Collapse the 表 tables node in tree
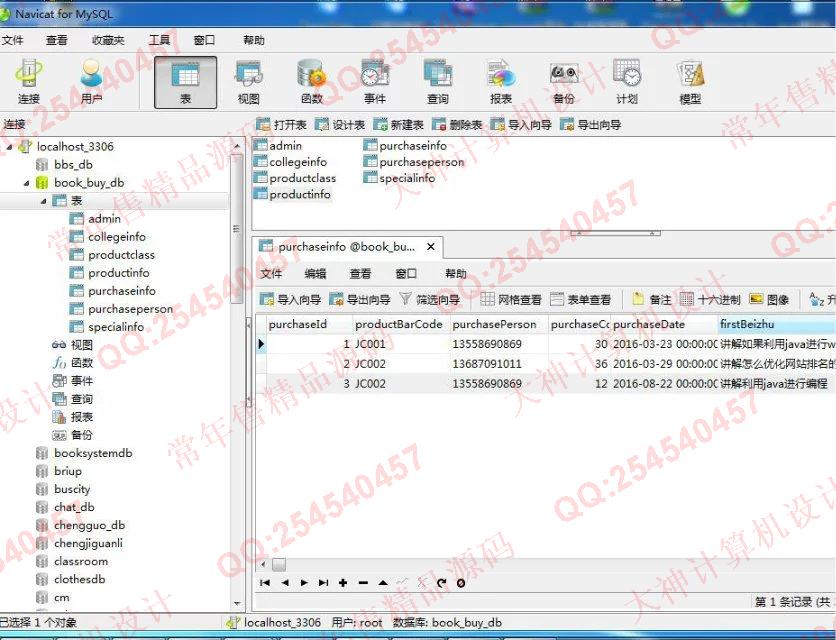This screenshot has width=836, height=640. tap(44, 201)
